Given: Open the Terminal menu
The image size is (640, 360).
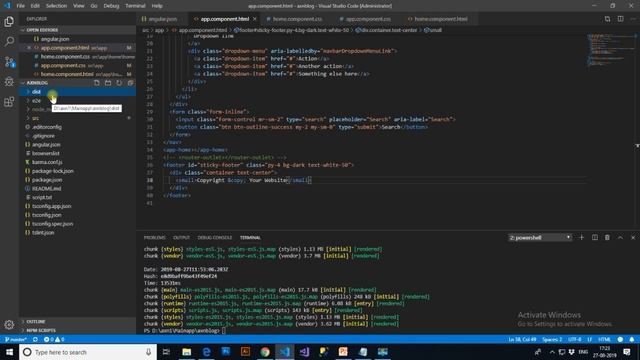Looking at the screenshot, I should click(135, 6).
